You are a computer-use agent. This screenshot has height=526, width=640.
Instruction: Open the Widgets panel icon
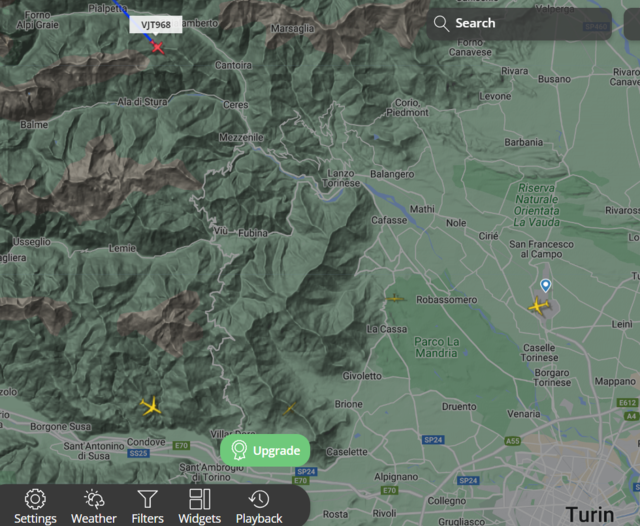[x=200, y=499]
